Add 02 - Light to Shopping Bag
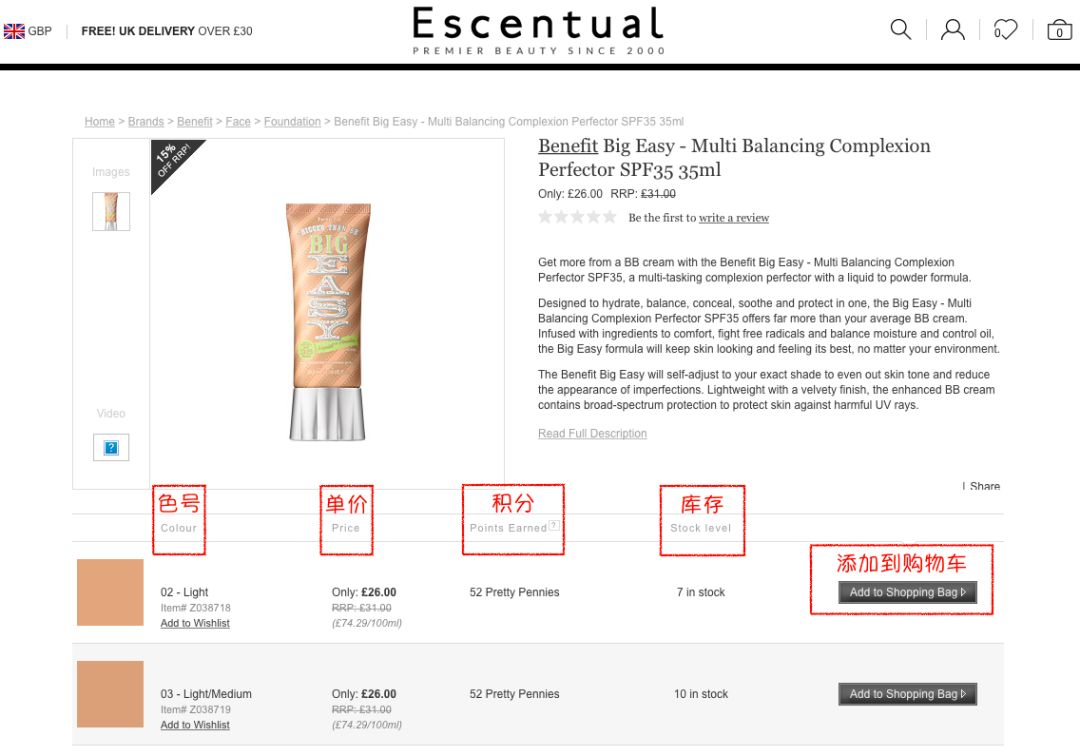 point(907,593)
